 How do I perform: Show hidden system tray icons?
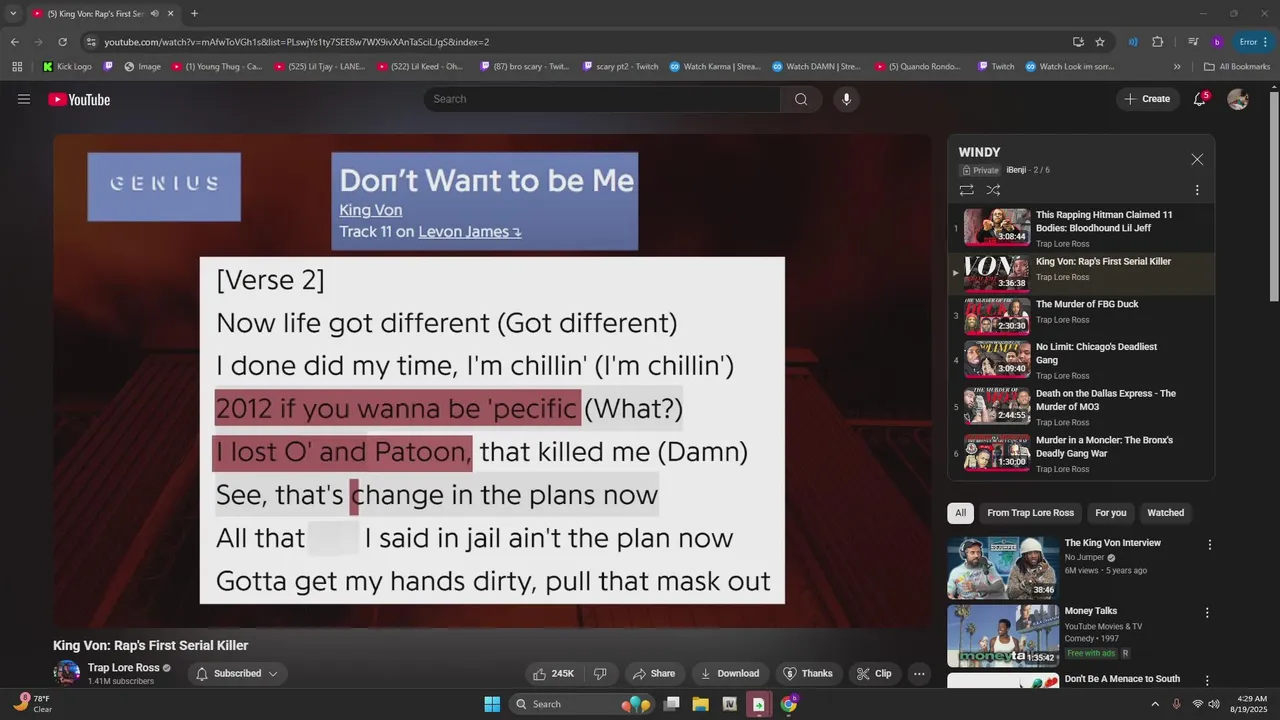click(1156, 704)
